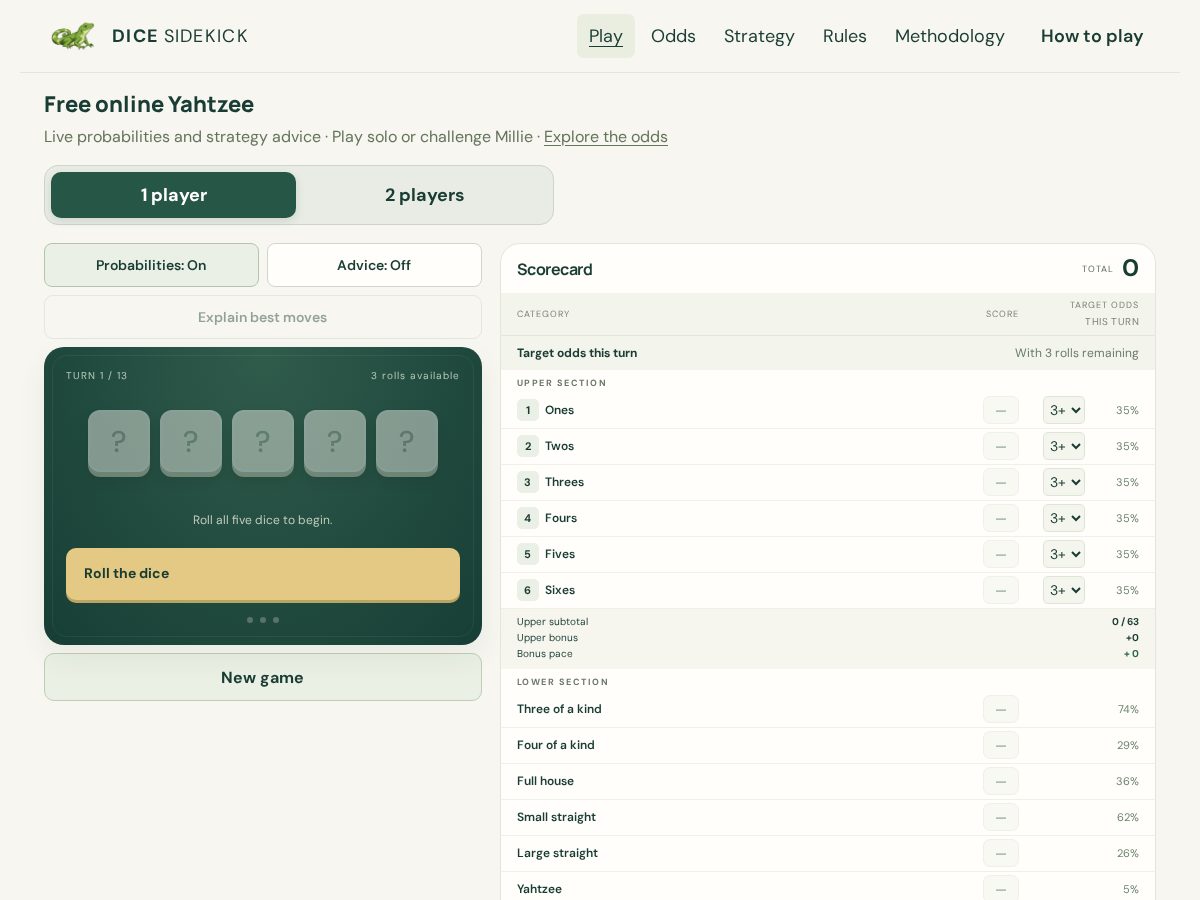Screen dimensions: 1200x900
Task: Click the number 4 badge beside Fours
Action: pos(528,518)
